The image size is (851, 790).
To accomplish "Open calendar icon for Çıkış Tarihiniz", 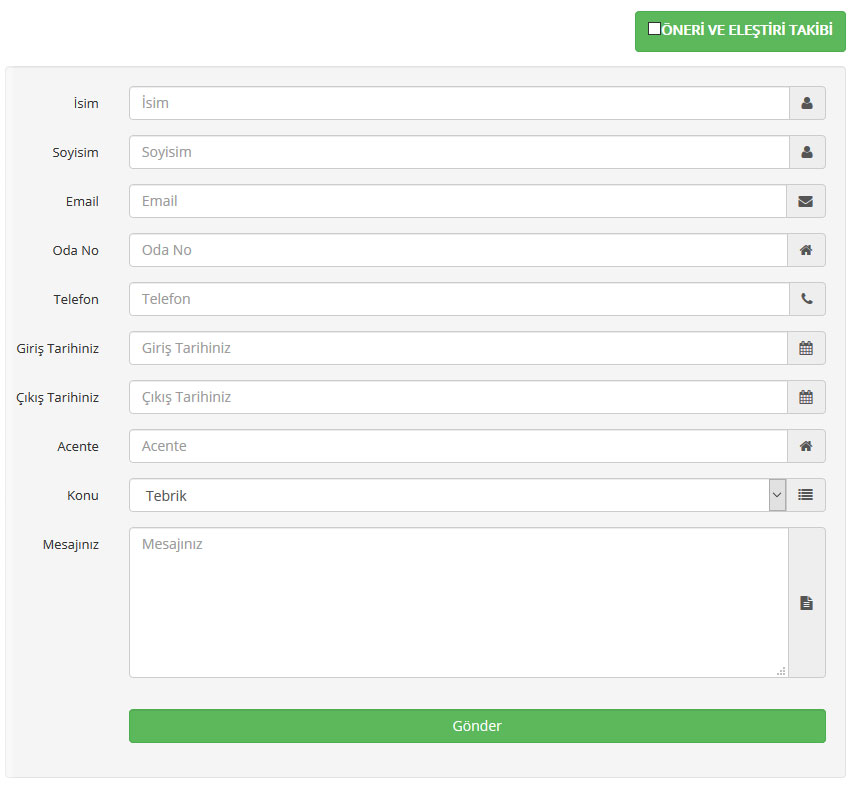I will click(x=806, y=397).
